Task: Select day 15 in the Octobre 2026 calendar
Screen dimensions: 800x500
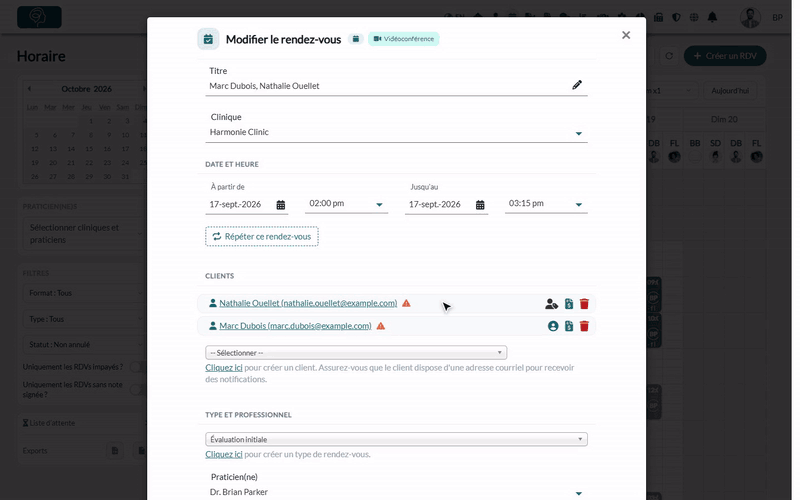Action: coord(89,149)
